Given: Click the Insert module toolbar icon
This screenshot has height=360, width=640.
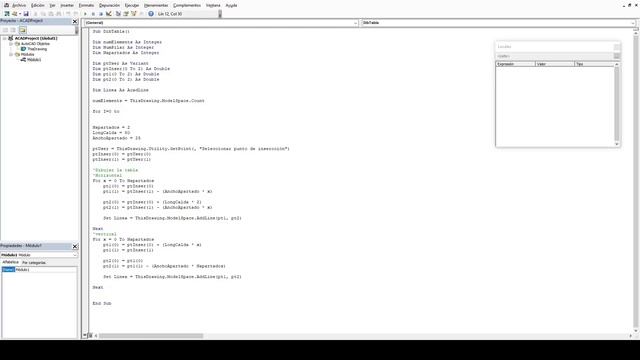Looking at the screenshot, I should [14, 14].
